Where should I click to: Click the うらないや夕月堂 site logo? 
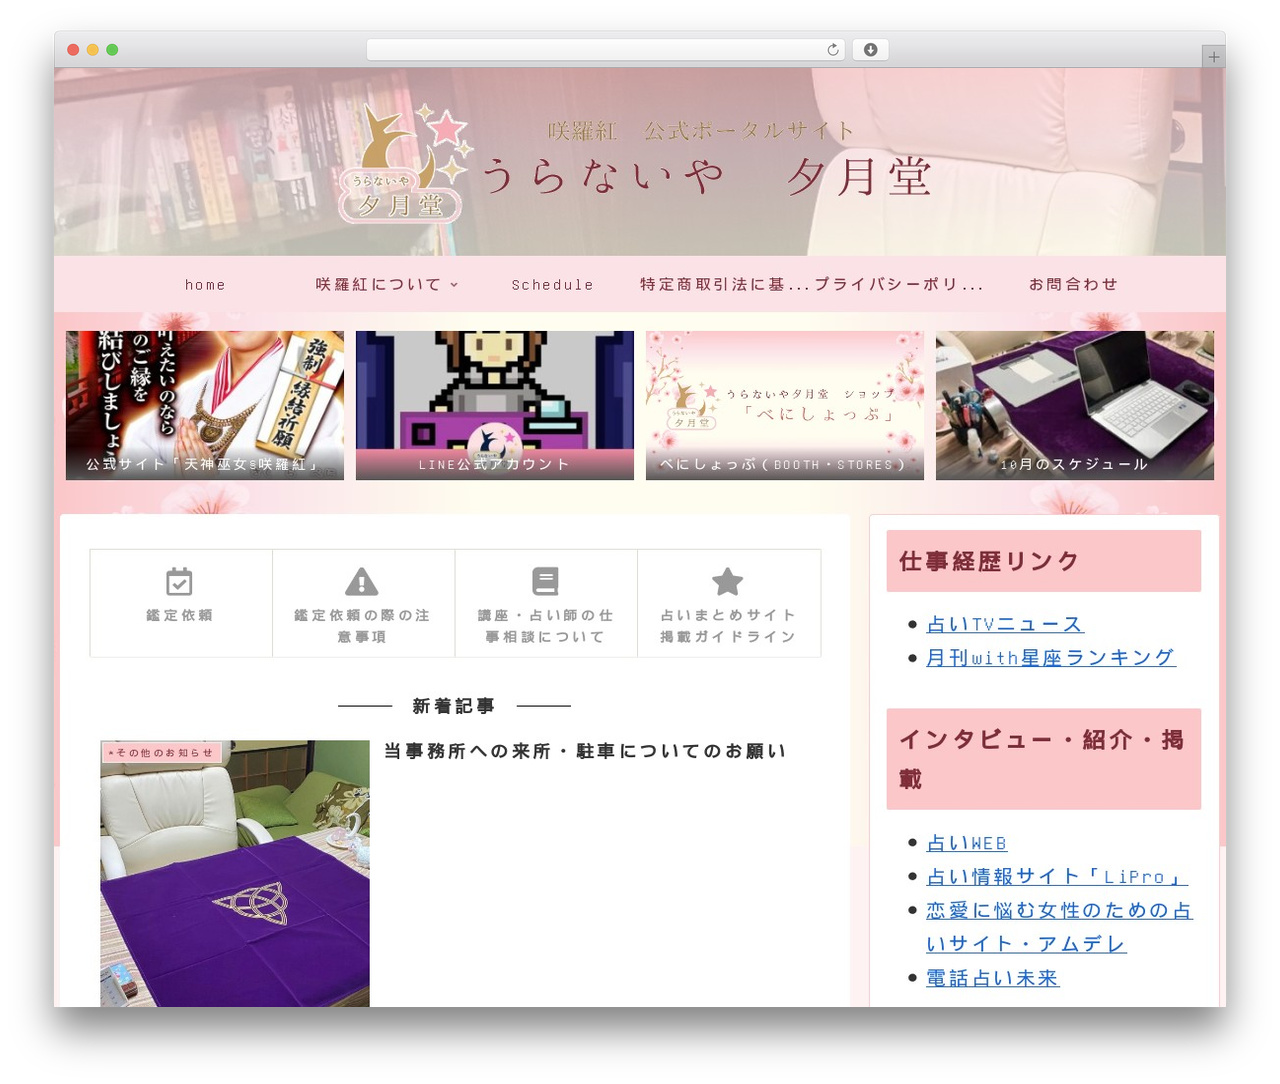click(x=404, y=163)
